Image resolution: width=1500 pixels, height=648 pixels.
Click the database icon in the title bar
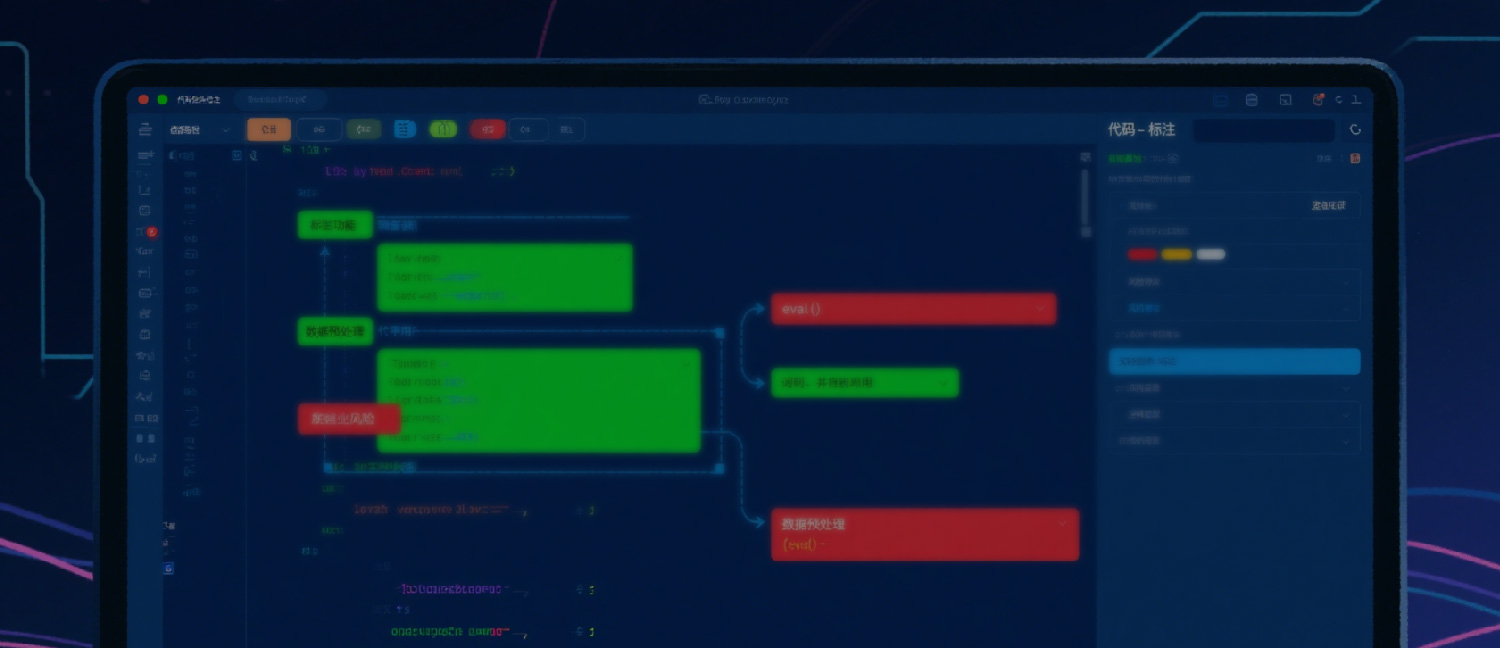pos(1251,100)
